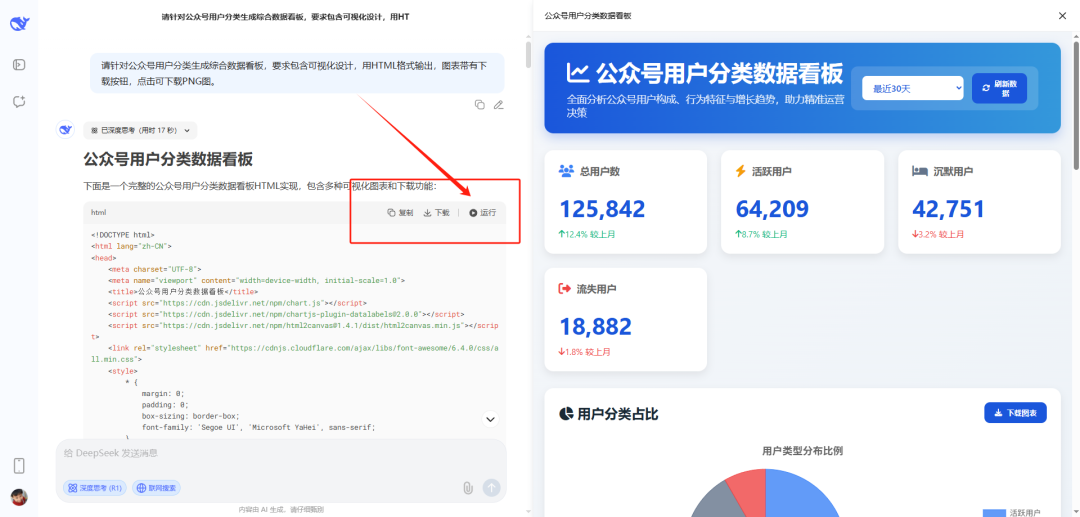Click the 流失用户 exit icon
The width and height of the screenshot is (1080, 517).
click(x=565, y=288)
